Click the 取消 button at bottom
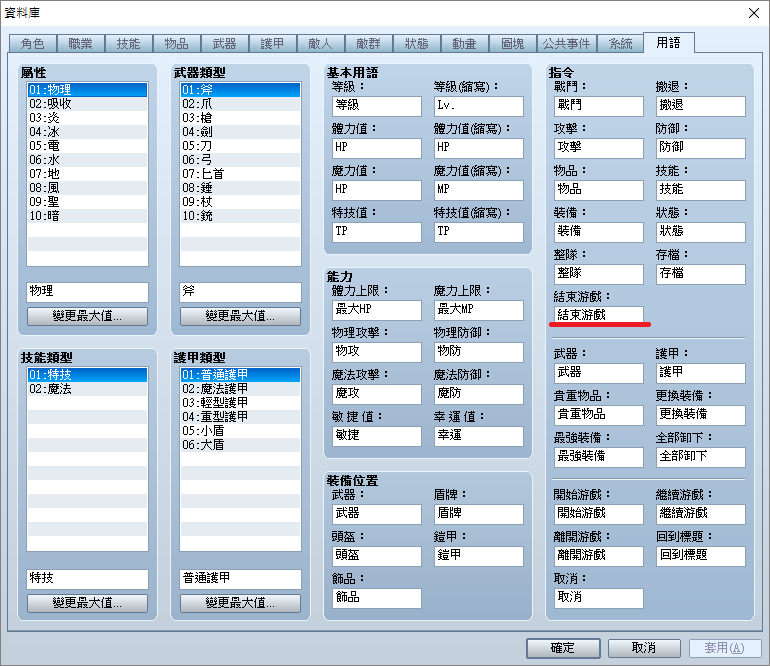This screenshot has height=666, width=770. (644, 648)
